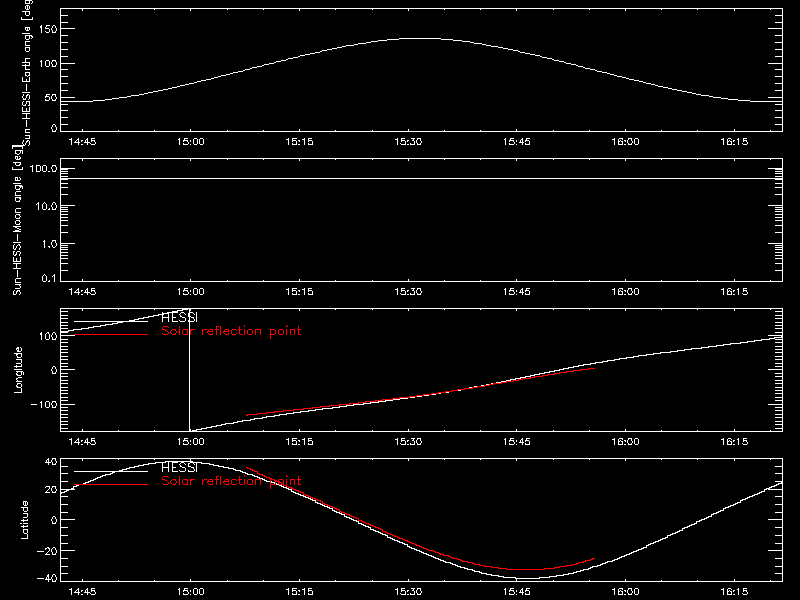Image resolution: width=800 pixels, height=600 pixels.
Task: Click the Sun-HESSI-Moon angle axis title
Action: click(17, 220)
